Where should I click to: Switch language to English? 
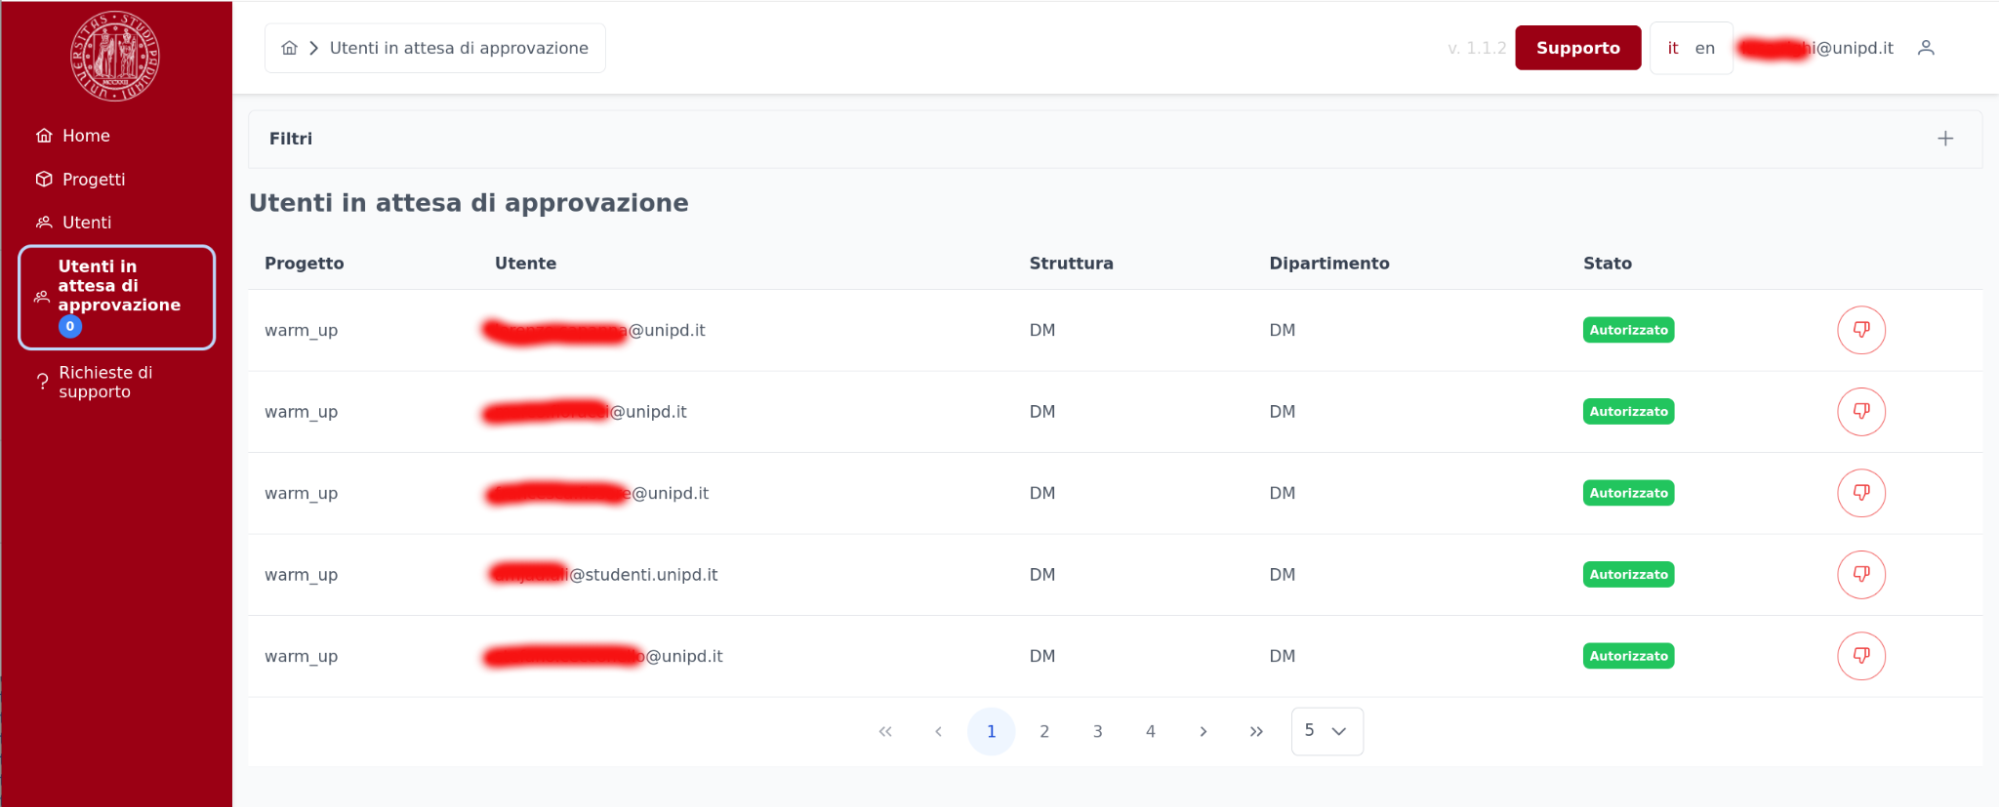[1704, 48]
